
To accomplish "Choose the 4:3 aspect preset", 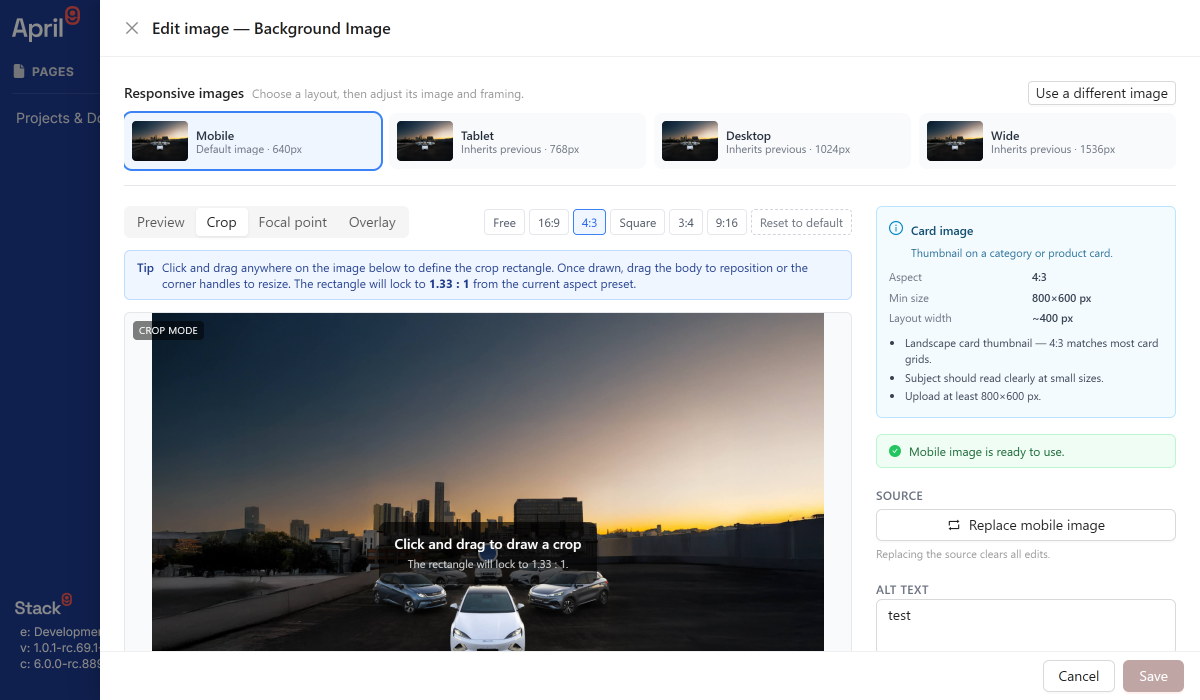I will (x=589, y=222).
